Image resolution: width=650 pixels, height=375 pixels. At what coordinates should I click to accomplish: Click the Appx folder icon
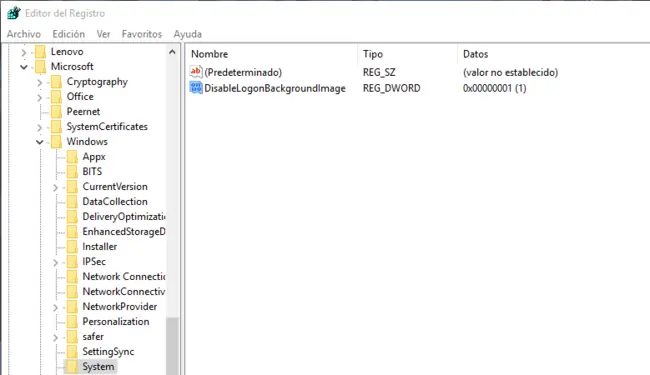click(x=72, y=157)
